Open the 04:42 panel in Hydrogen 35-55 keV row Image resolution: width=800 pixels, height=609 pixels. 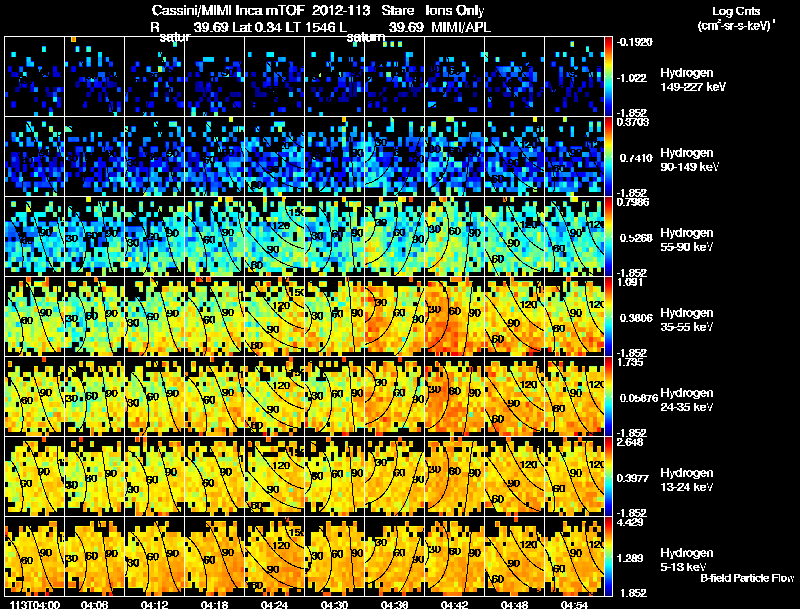point(454,316)
